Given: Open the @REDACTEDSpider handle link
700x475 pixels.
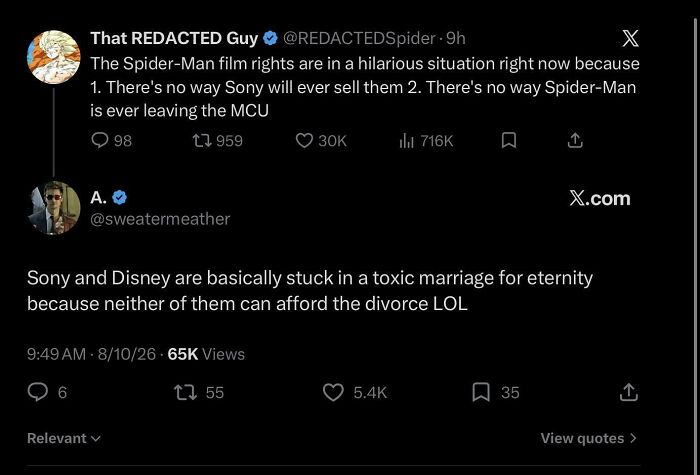Looking at the screenshot, I should [359, 38].
